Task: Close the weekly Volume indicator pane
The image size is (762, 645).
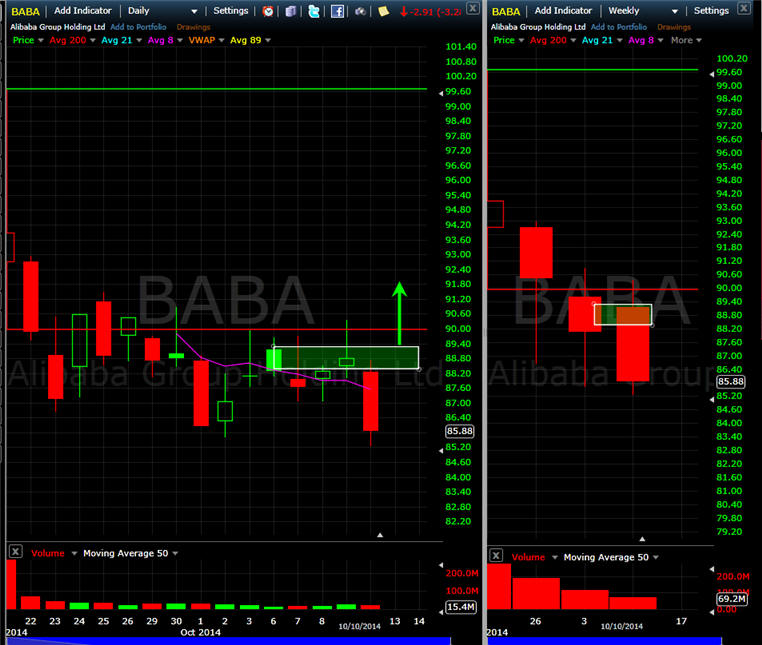Action: tap(496, 555)
